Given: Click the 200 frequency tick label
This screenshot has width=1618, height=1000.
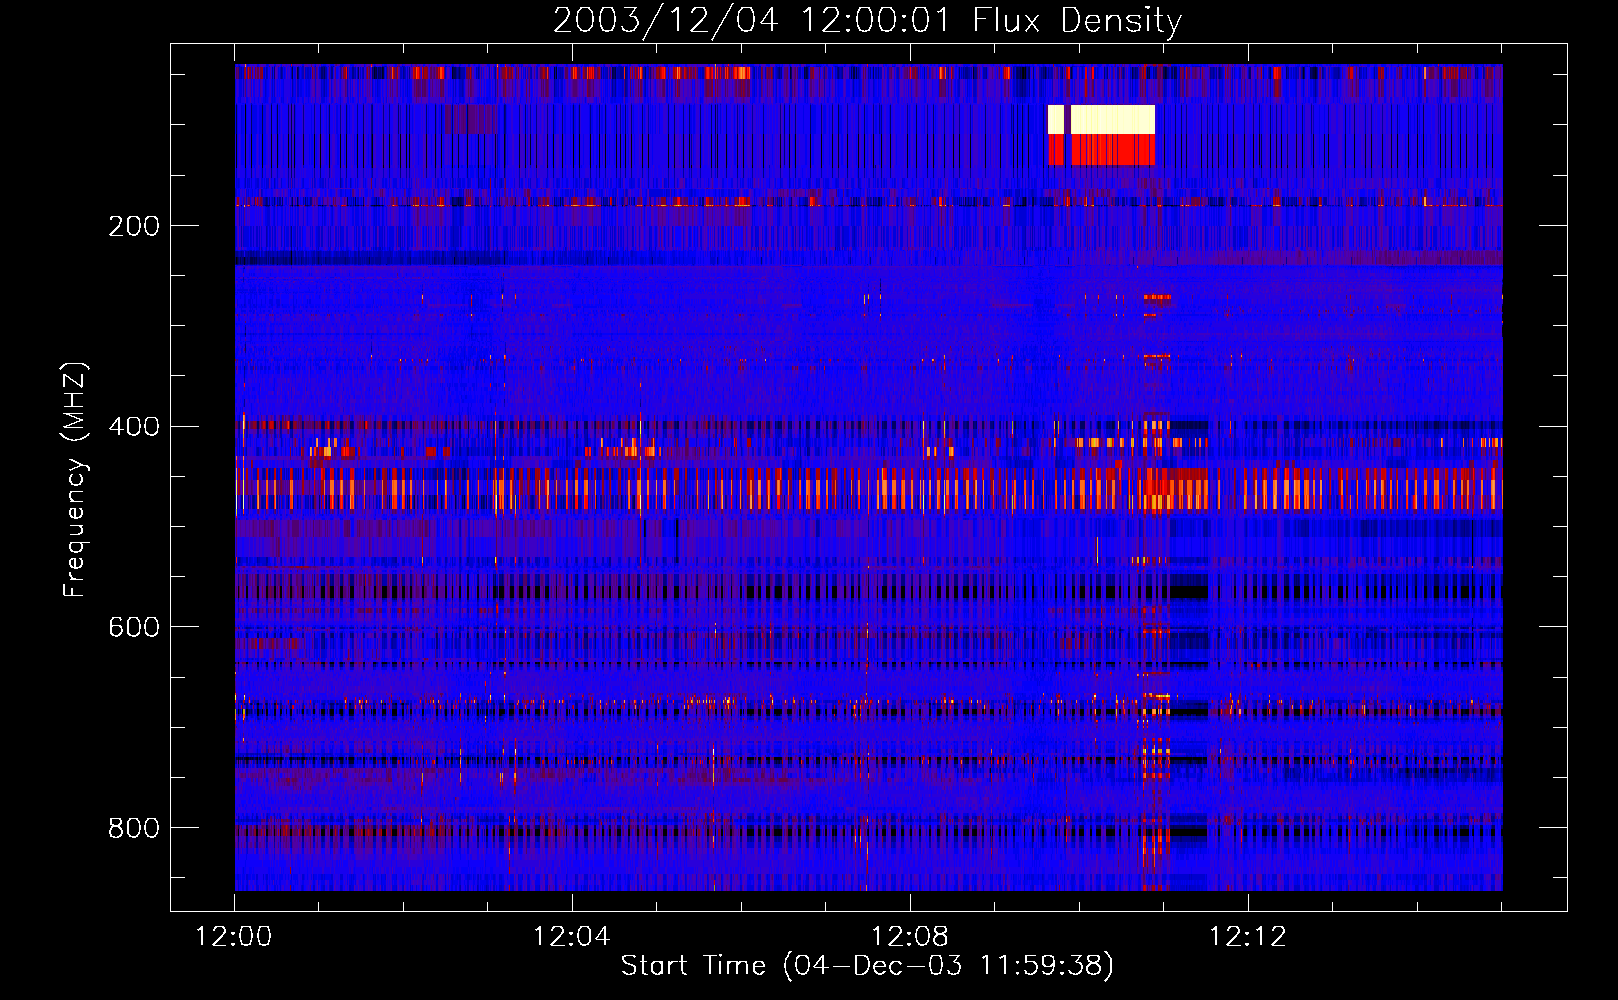Looking at the screenshot, I should coord(134,226).
